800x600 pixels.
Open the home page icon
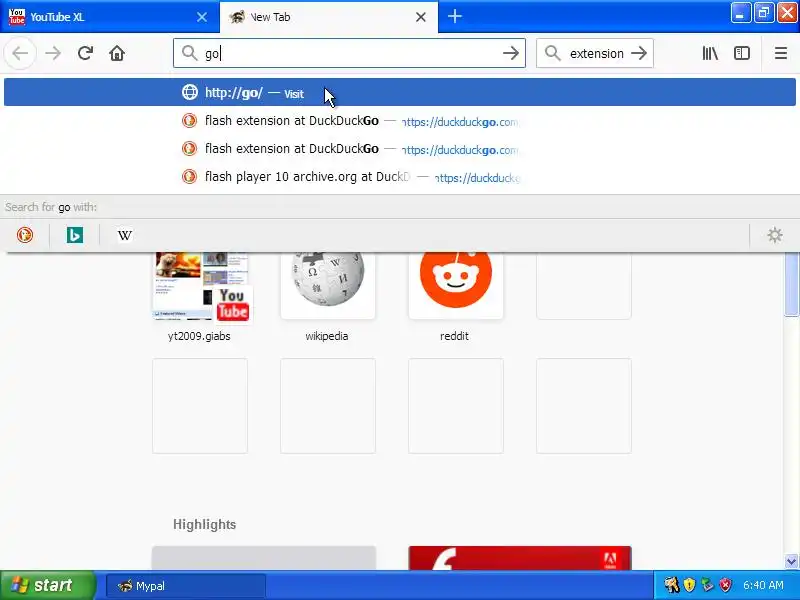click(117, 53)
